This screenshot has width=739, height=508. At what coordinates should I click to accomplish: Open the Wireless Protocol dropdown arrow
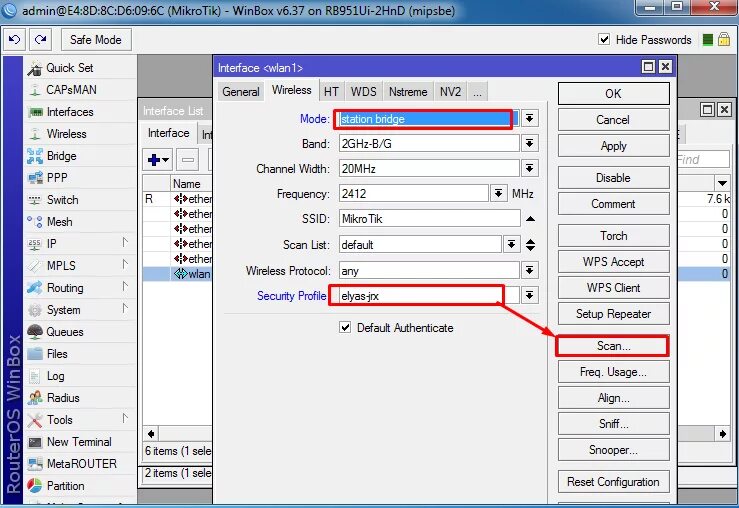point(529,270)
